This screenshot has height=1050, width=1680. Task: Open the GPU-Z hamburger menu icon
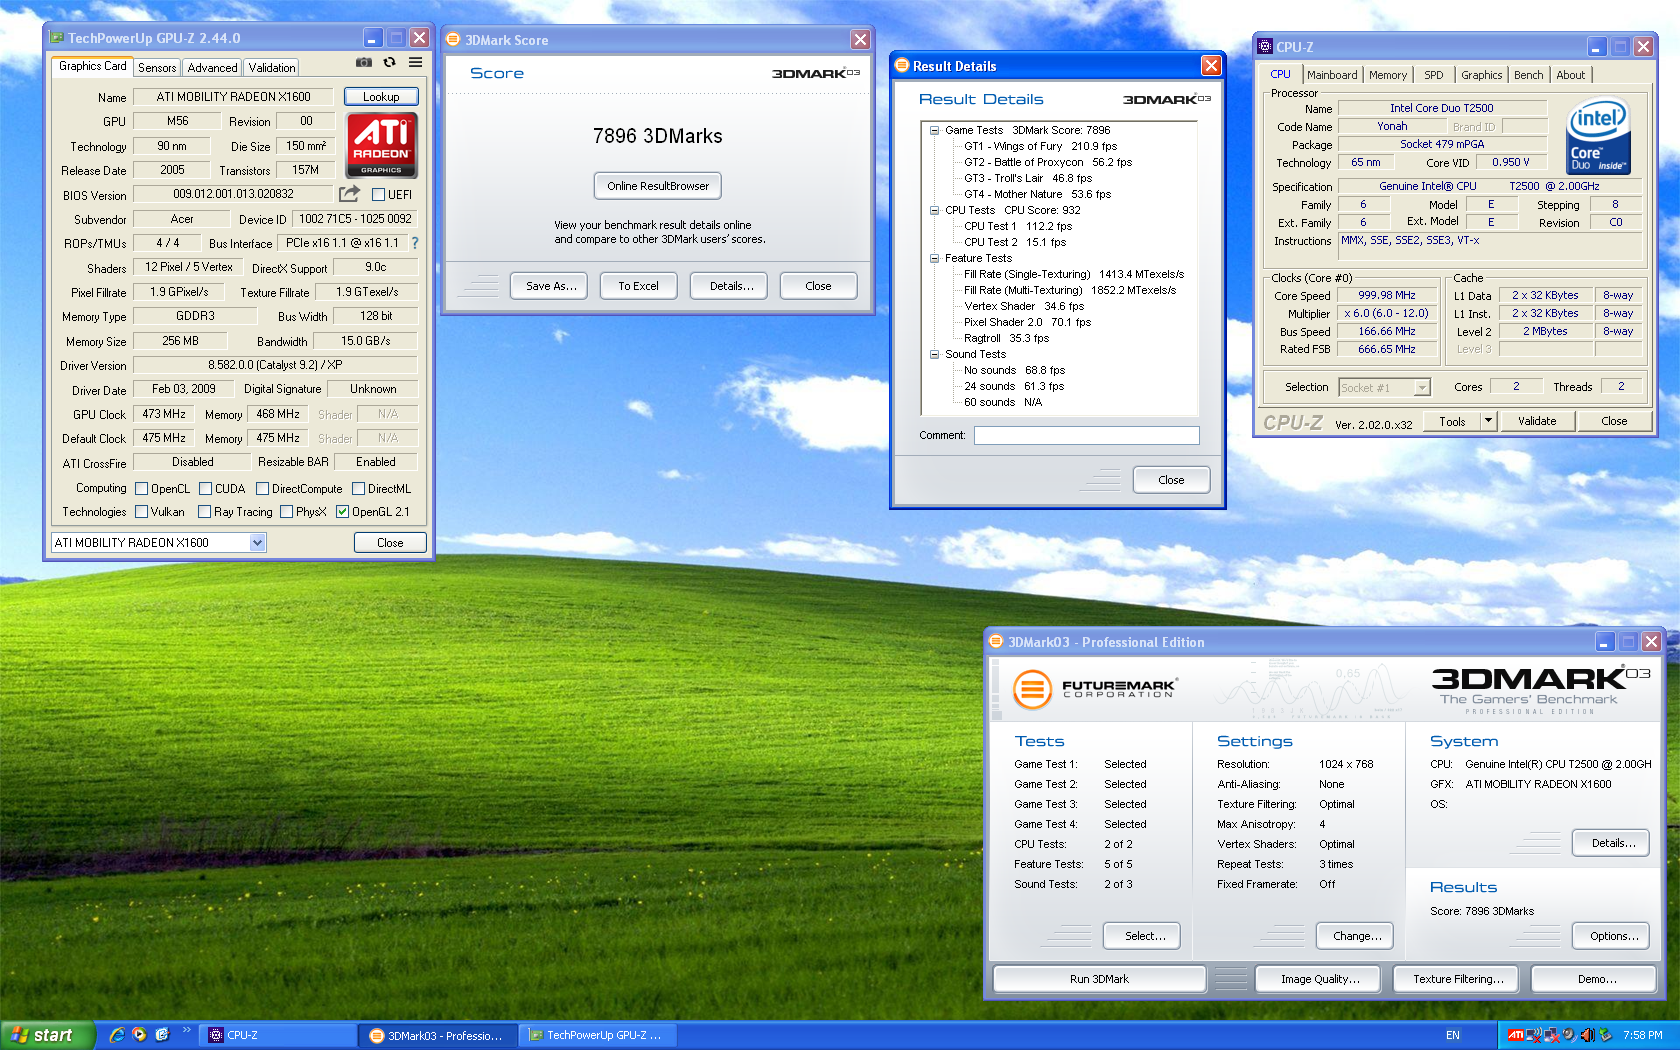click(415, 63)
